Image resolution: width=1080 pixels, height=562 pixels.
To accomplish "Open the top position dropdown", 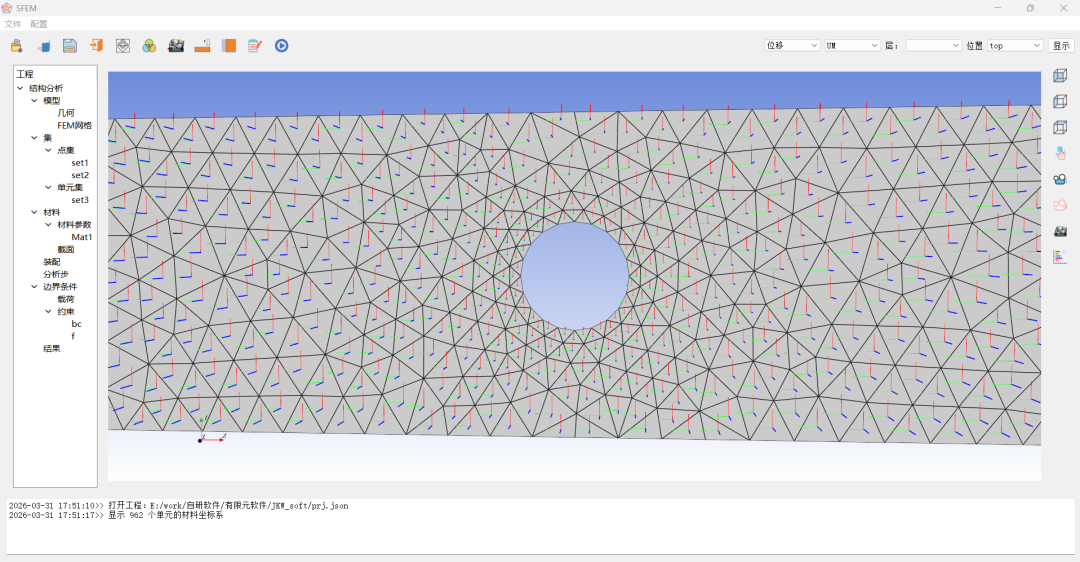I will [x=1015, y=45].
